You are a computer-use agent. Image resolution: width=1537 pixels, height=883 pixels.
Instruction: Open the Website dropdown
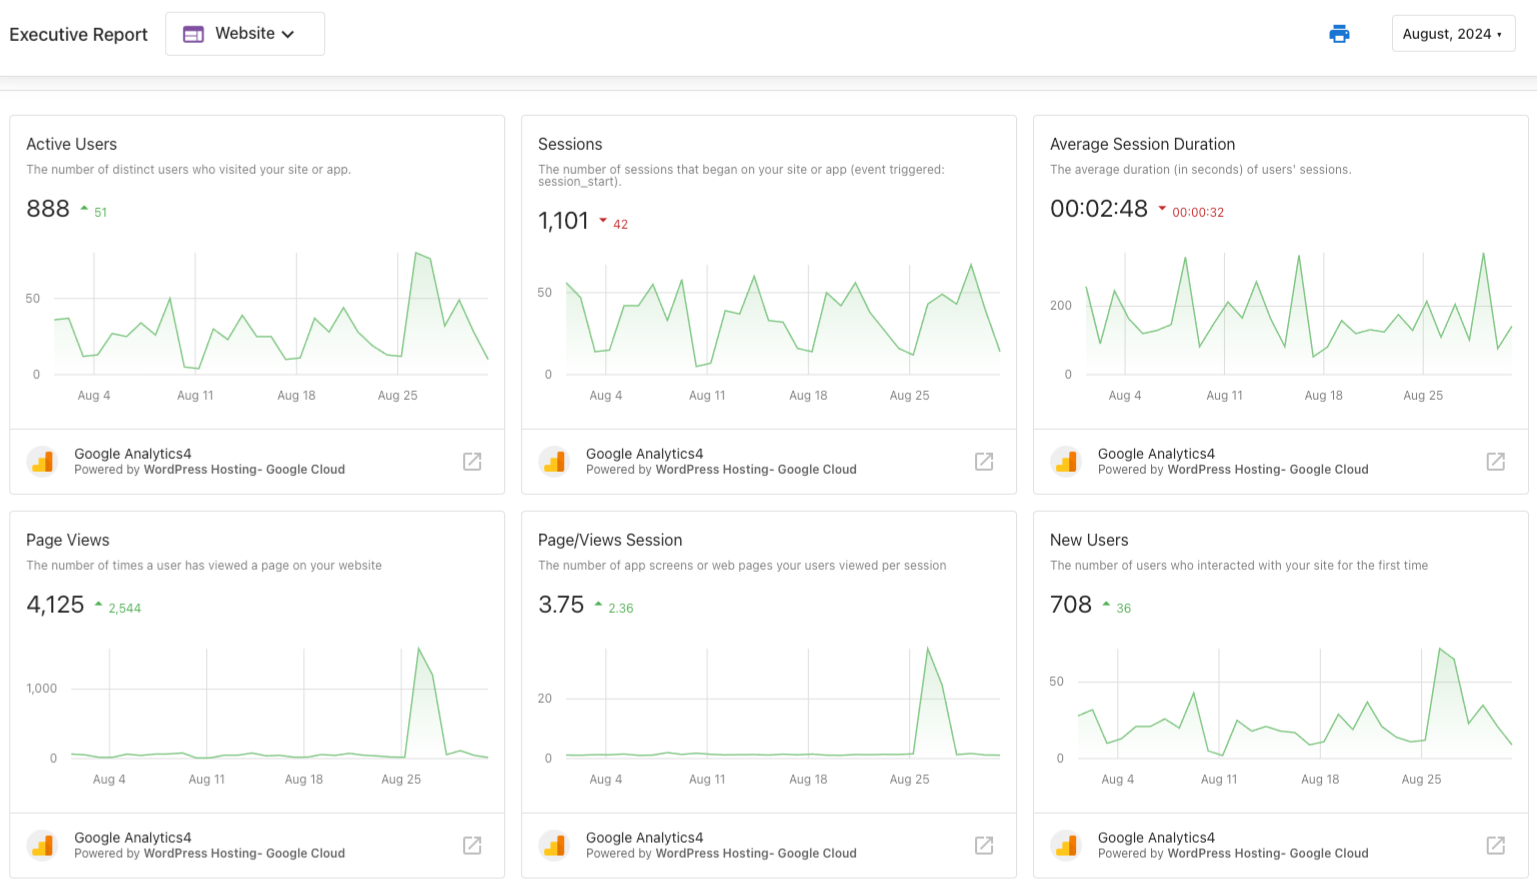245,33
